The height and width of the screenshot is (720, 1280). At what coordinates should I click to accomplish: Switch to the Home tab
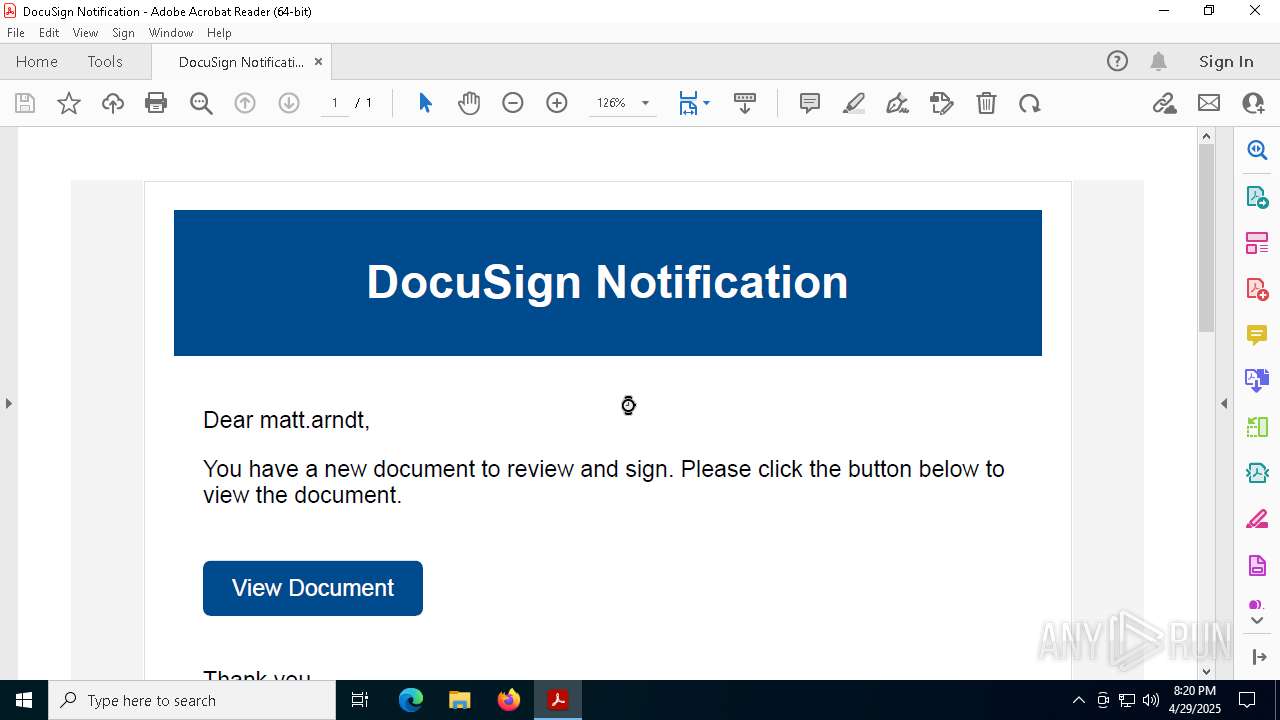pos(37,61)
